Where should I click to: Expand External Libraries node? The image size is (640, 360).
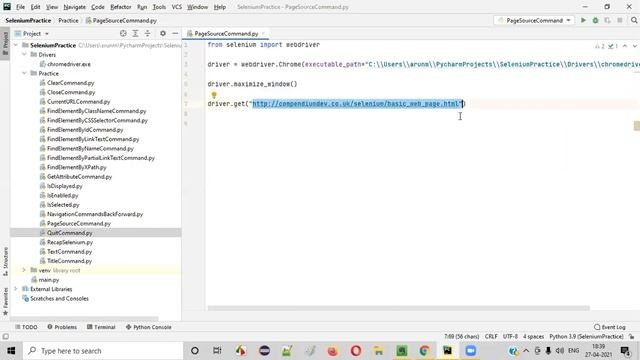pos(16,289)
